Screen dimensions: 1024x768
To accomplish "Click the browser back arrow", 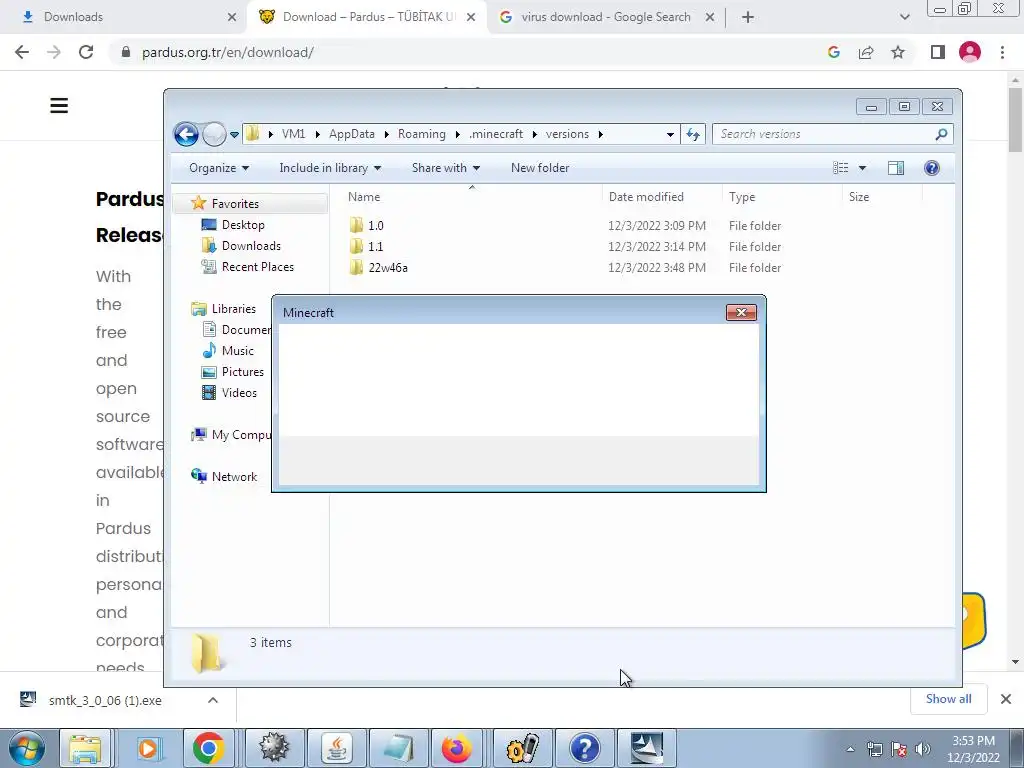I will [22, 52].
